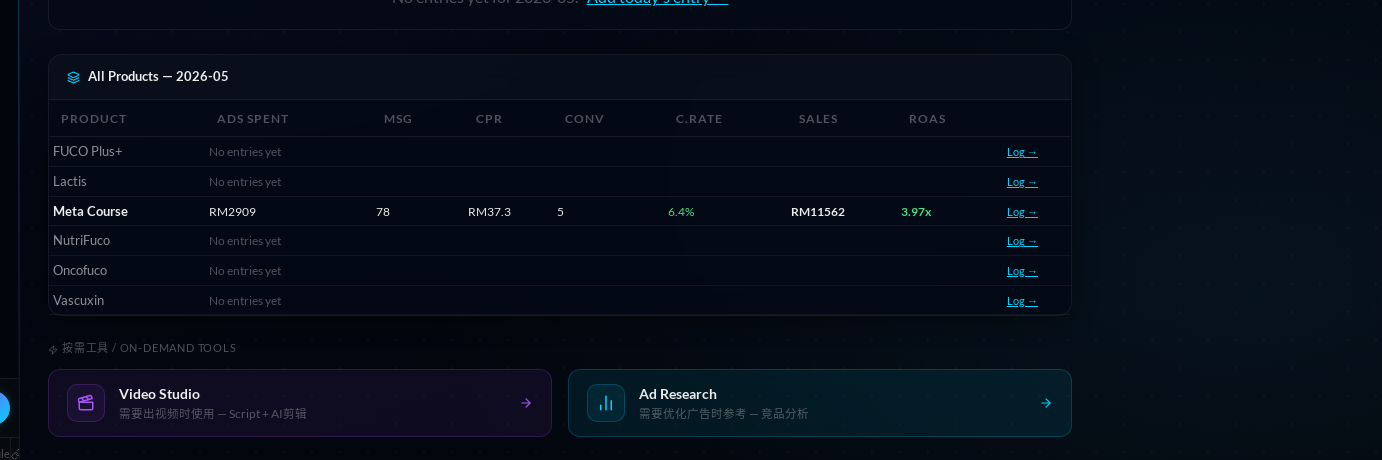The image size is (1382, 460).
Task: Click the All Products layers icon
Action: [73, 77]
